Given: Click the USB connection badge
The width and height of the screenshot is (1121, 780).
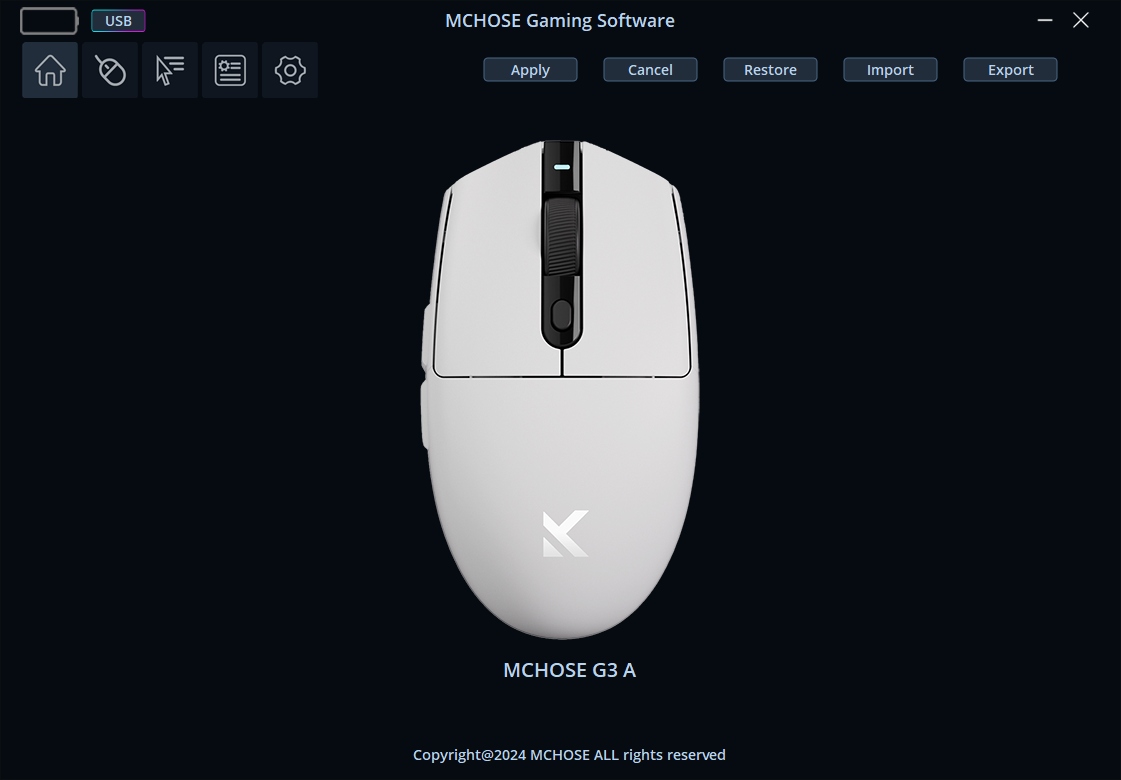Looking at the screenshot, I should point(119,21).
